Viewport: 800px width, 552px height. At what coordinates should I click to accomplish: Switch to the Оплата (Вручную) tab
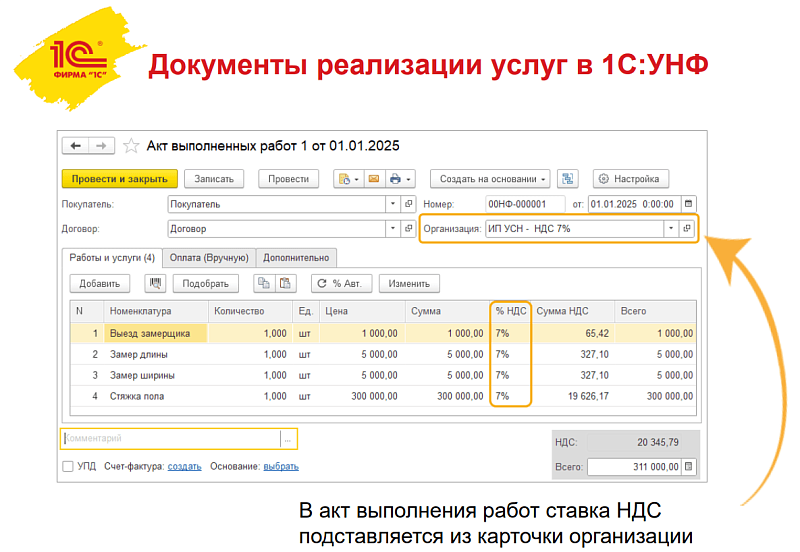click(209, 258)
